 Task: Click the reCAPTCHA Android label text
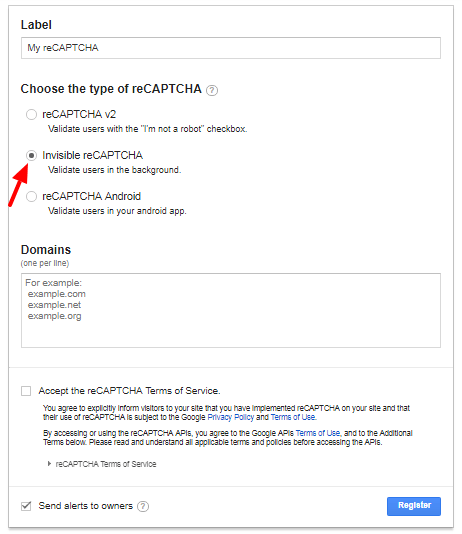pyautogui.click(x=92, y=197)
